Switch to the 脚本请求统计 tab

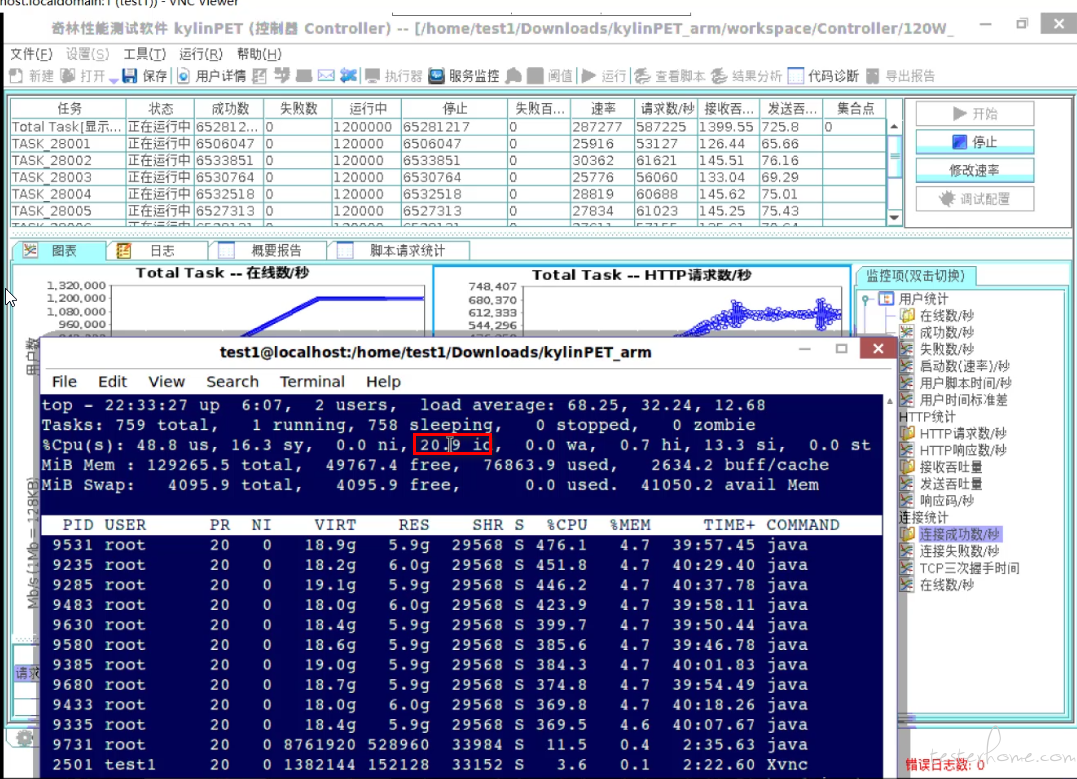(400, 251)
